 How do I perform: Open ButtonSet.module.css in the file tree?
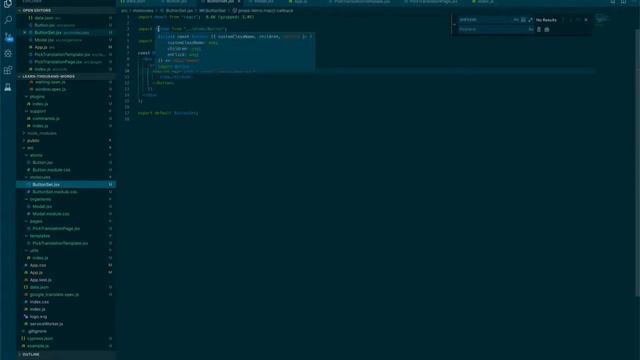[x=65, y=192]
